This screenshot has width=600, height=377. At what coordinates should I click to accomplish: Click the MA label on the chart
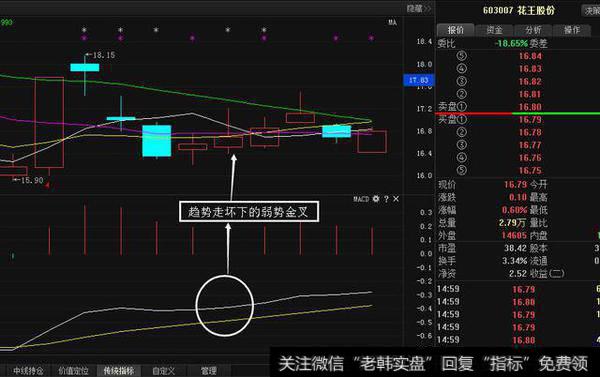click(393, 23)
